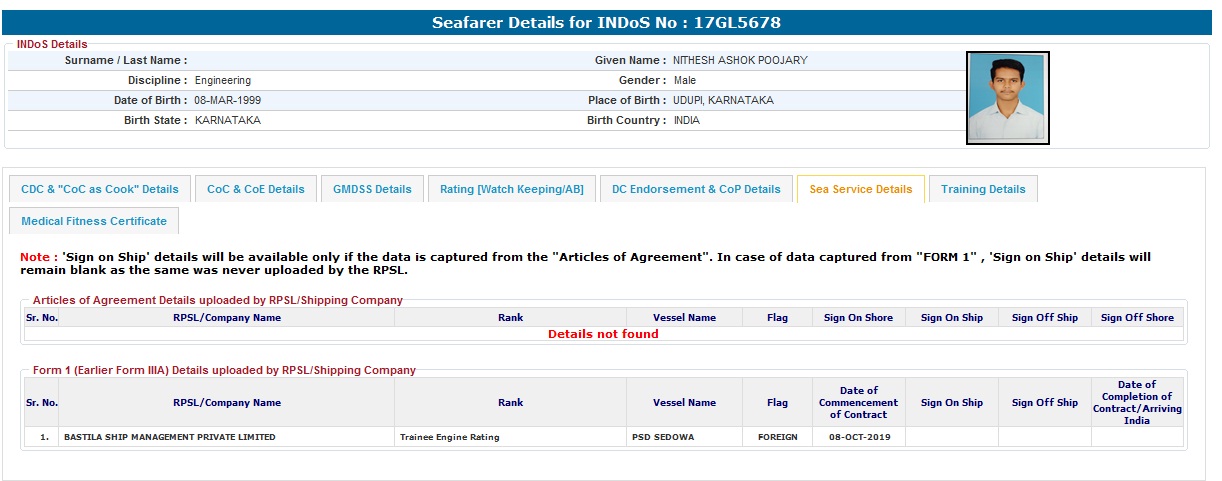This screenshot has width=1222, height=481.
Task: Click the seafarer profile photo
Action: [1008, 98]
